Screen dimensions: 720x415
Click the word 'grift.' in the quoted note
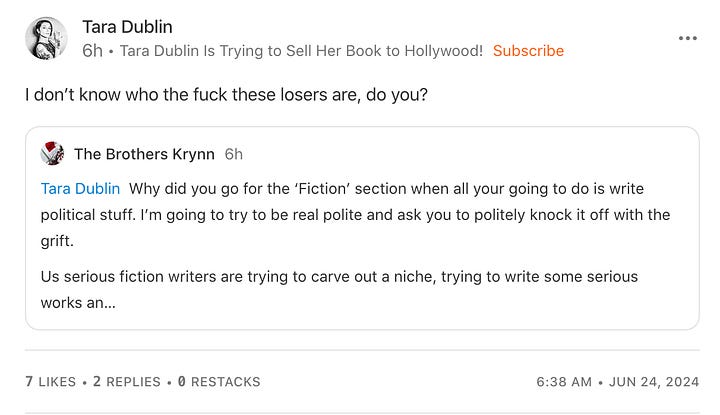[x=57, y=241]
